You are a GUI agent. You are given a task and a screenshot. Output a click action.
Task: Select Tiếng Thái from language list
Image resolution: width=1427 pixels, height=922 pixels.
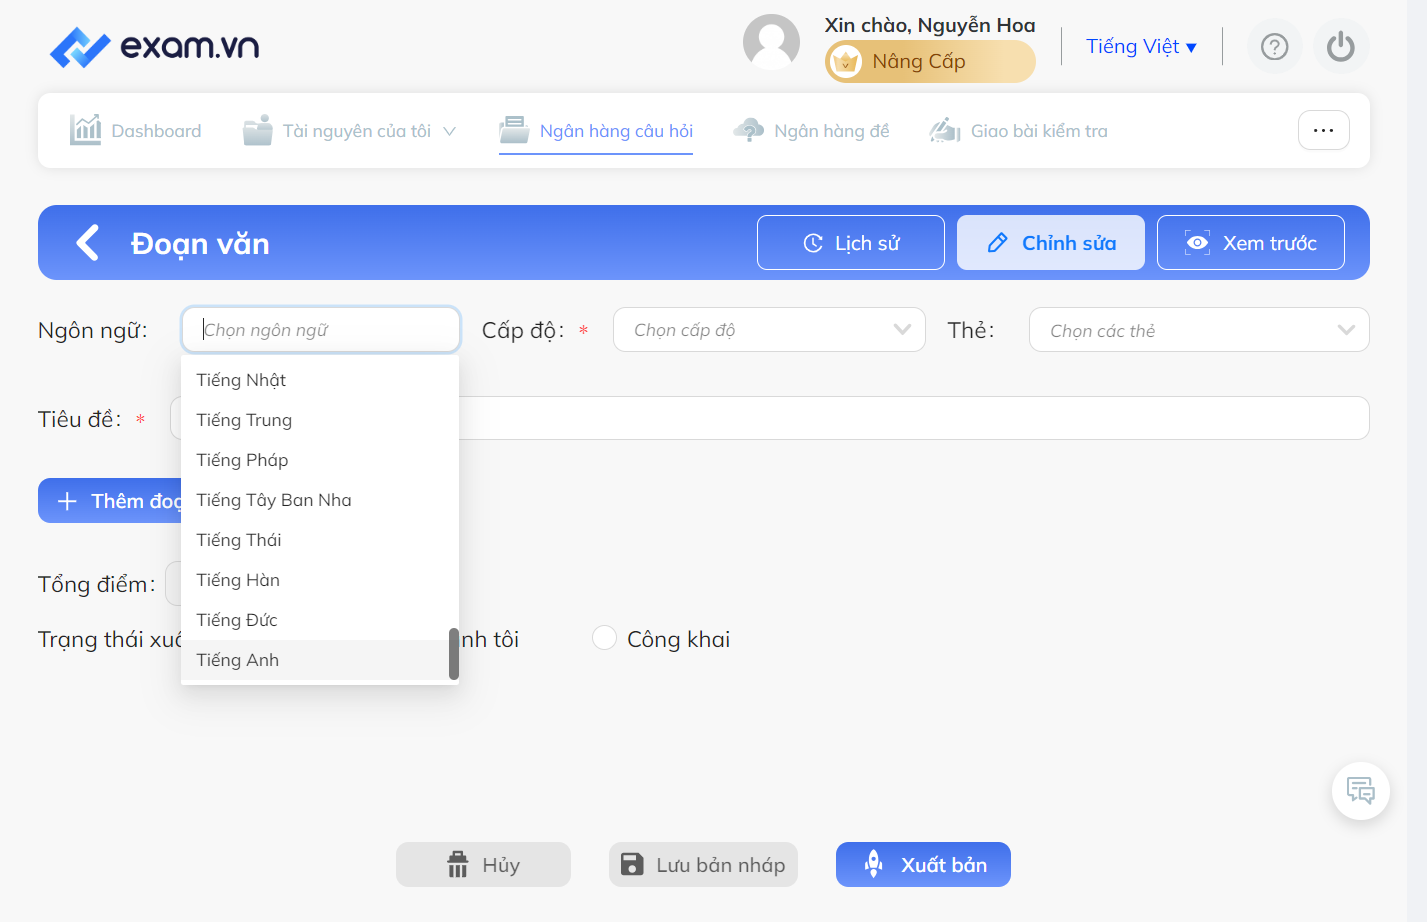click(x=314, y=540)
